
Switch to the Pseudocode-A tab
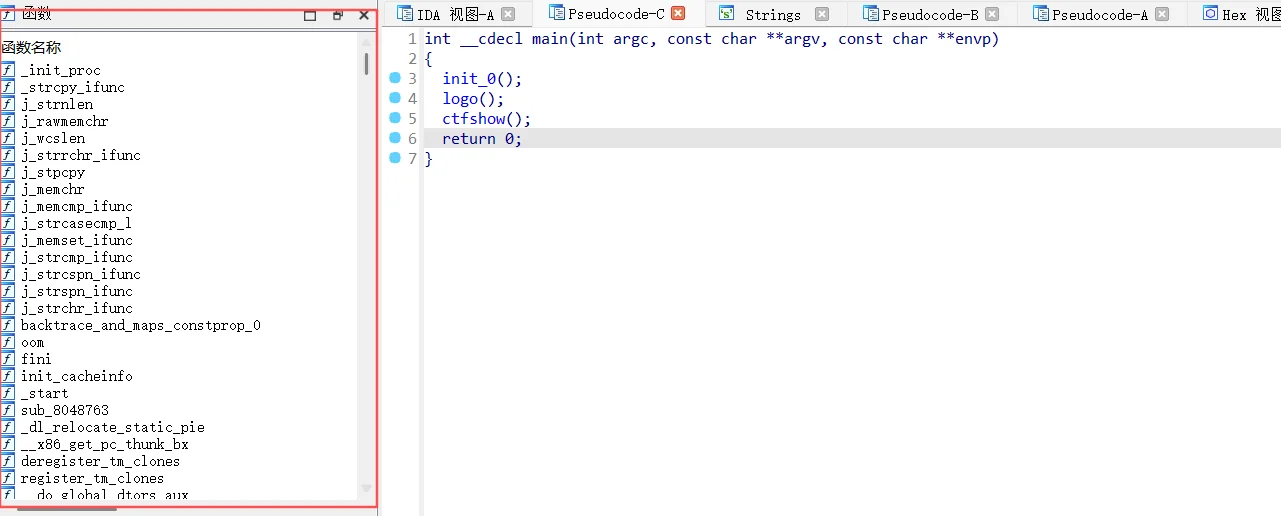pyautogui.click(x=1100, y=15)
